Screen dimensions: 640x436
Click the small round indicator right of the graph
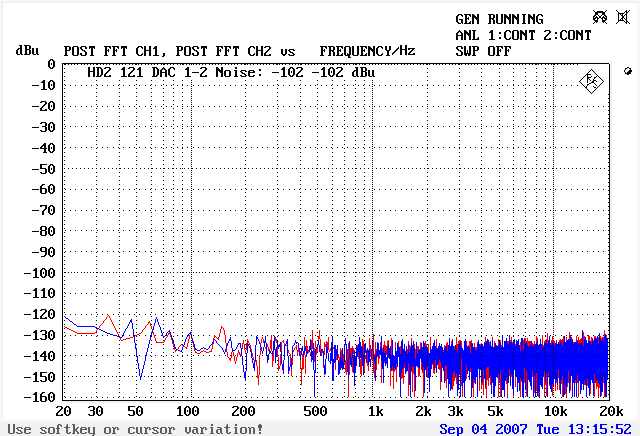[628, 71]
